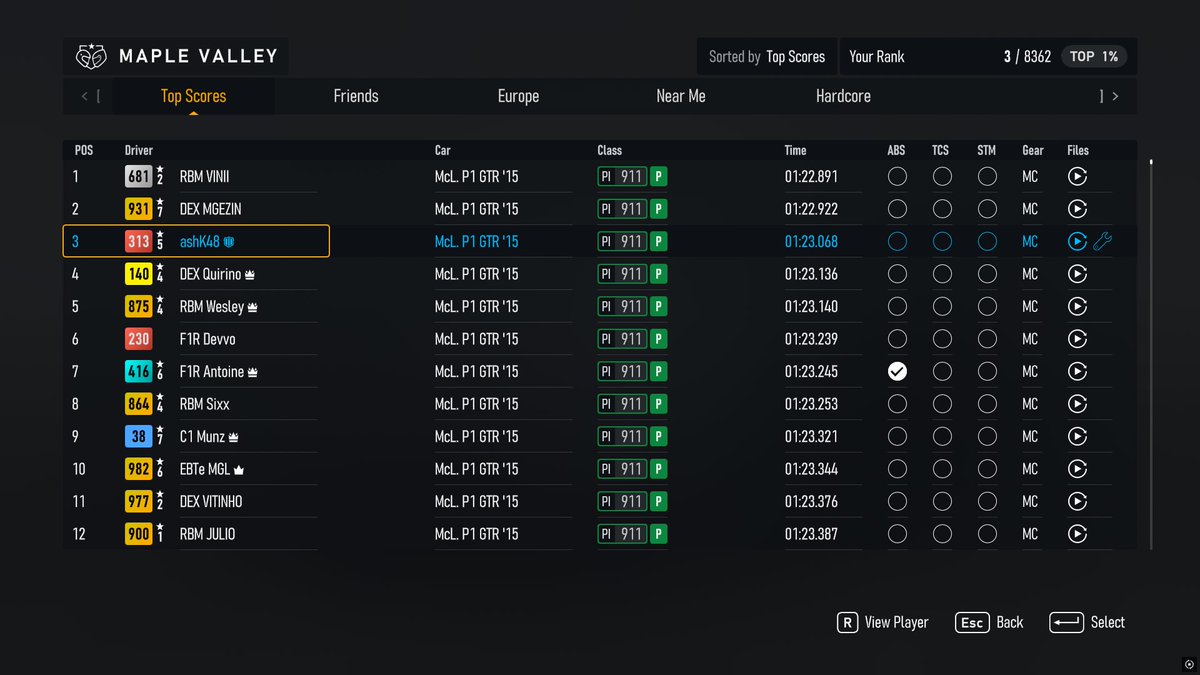The height and width of the screenshot is (675, 1200).
Task: Click the Maple Valley track logo icon
Action: (91, 57)
